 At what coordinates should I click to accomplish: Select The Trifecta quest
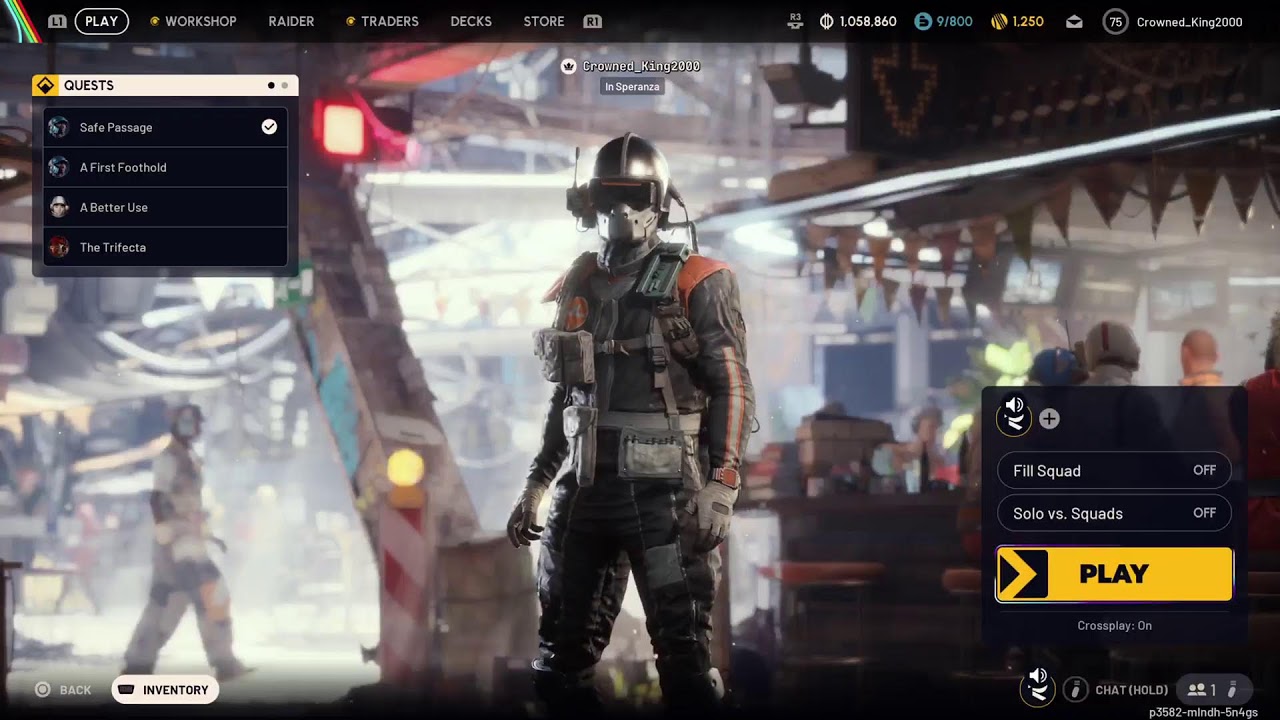165,247
